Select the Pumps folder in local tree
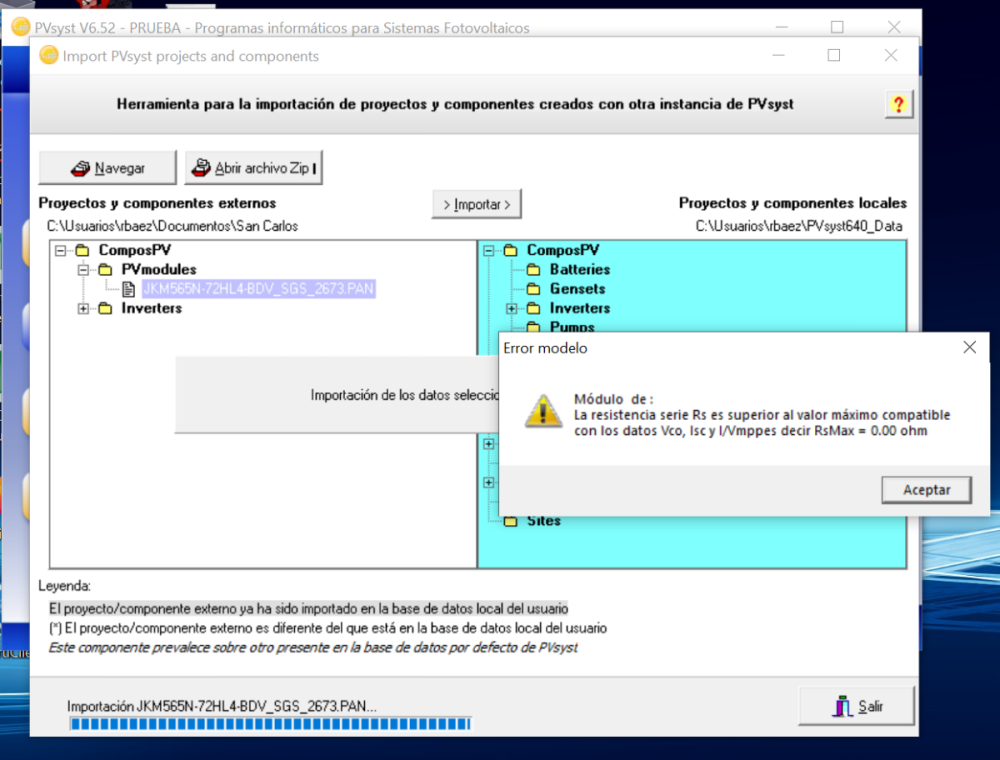The height and width of the screenshot is (760, 1000). point(571,327)
